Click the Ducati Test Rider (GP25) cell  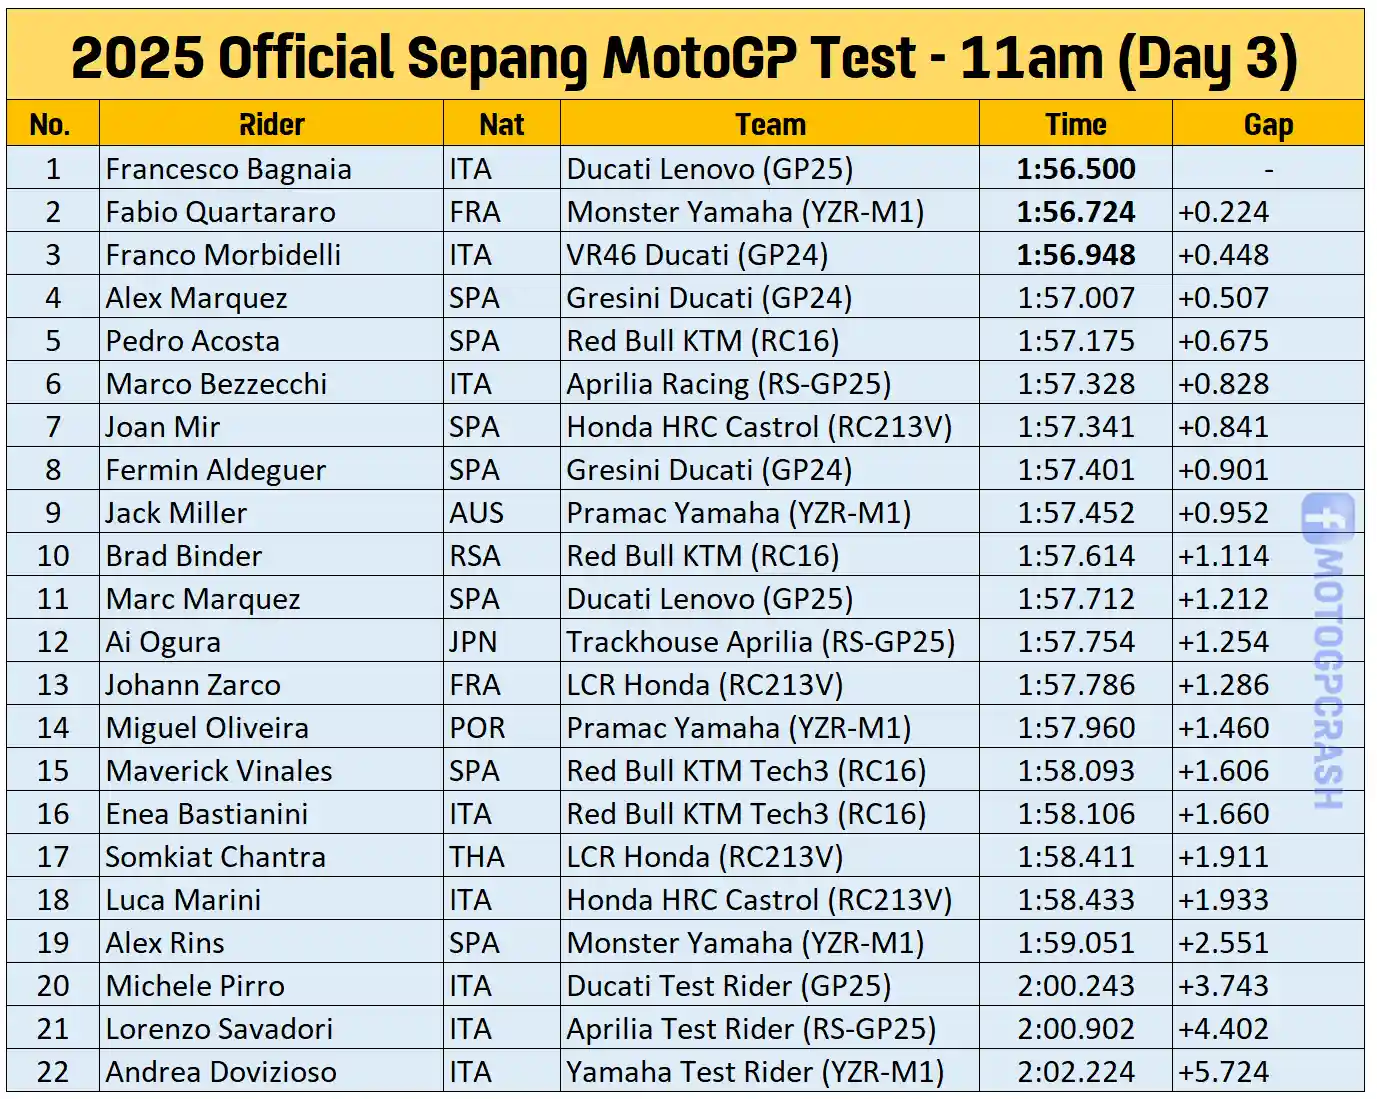[728, 986]
